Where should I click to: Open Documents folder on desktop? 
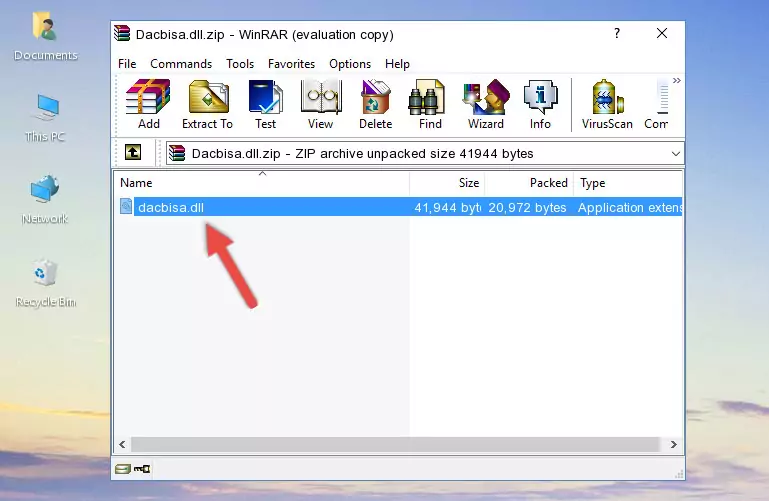(46, 36)
